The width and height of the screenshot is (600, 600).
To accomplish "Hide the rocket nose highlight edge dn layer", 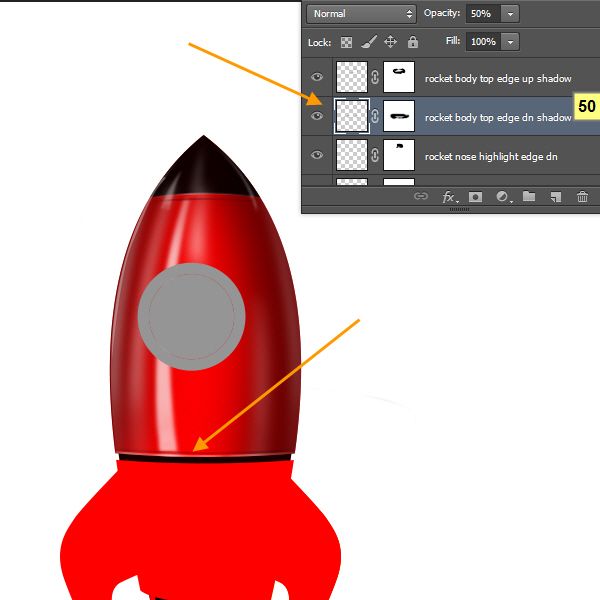I will tap(317, 155).
